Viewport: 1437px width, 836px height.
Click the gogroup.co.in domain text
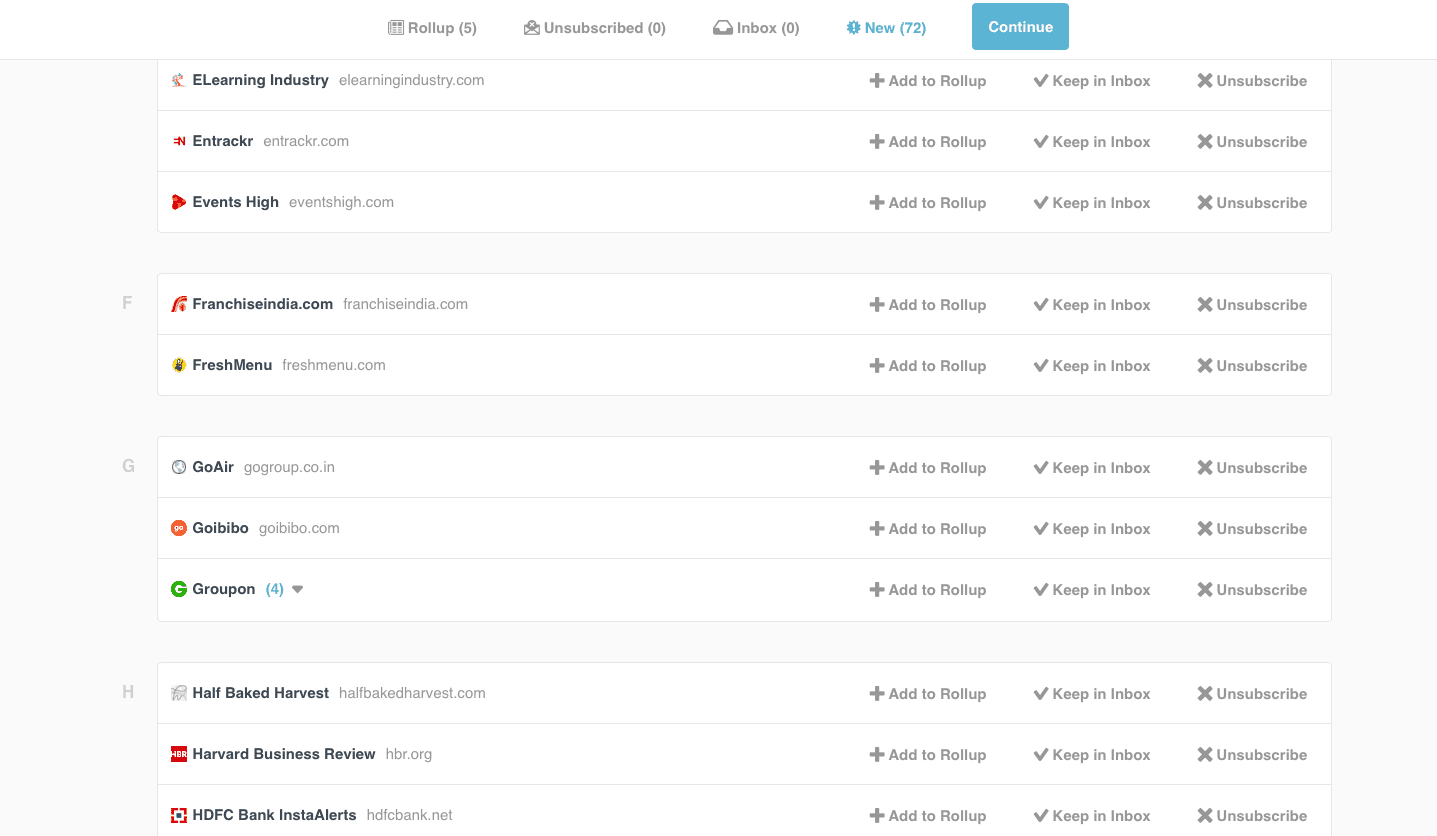pyautogui.click(x=289, y=467)
